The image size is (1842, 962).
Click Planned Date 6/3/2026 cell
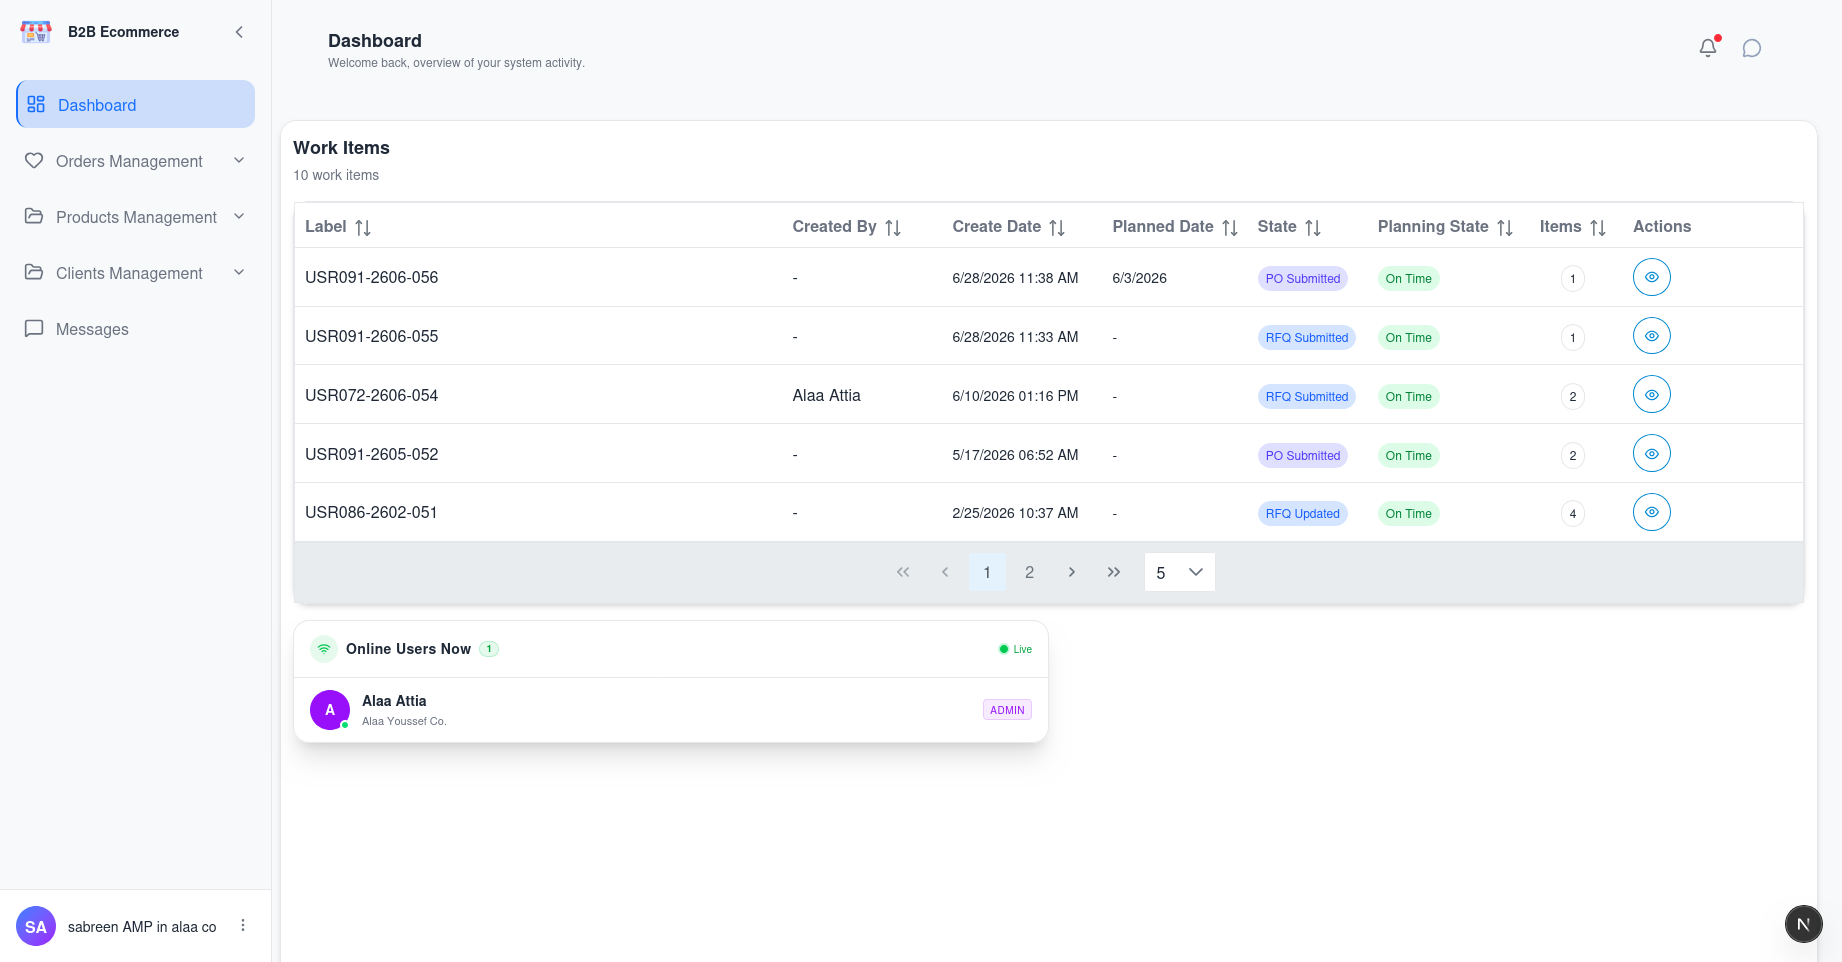pos(1140,278)
